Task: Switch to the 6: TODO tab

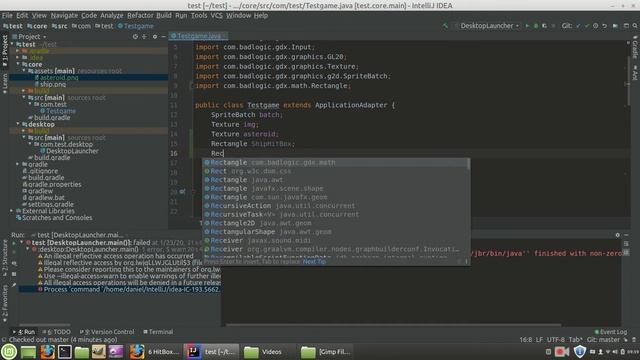Action: pyautogui.click(x=57, y=332)
